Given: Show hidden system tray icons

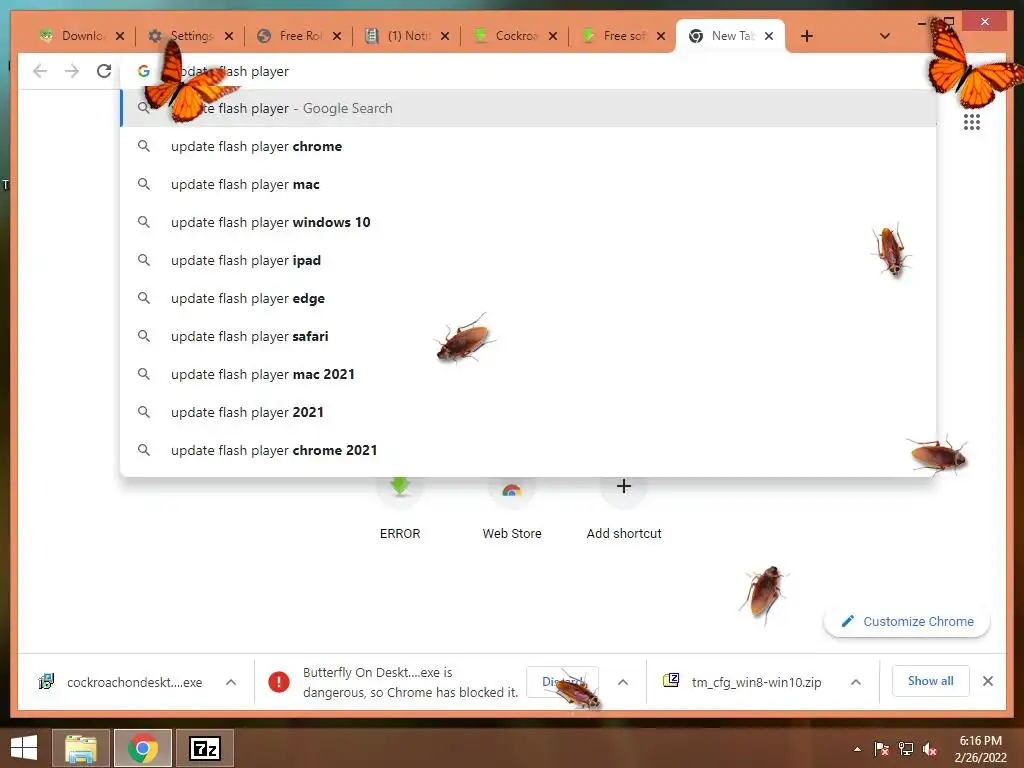Looking at the screenshot, I should 857,749.
